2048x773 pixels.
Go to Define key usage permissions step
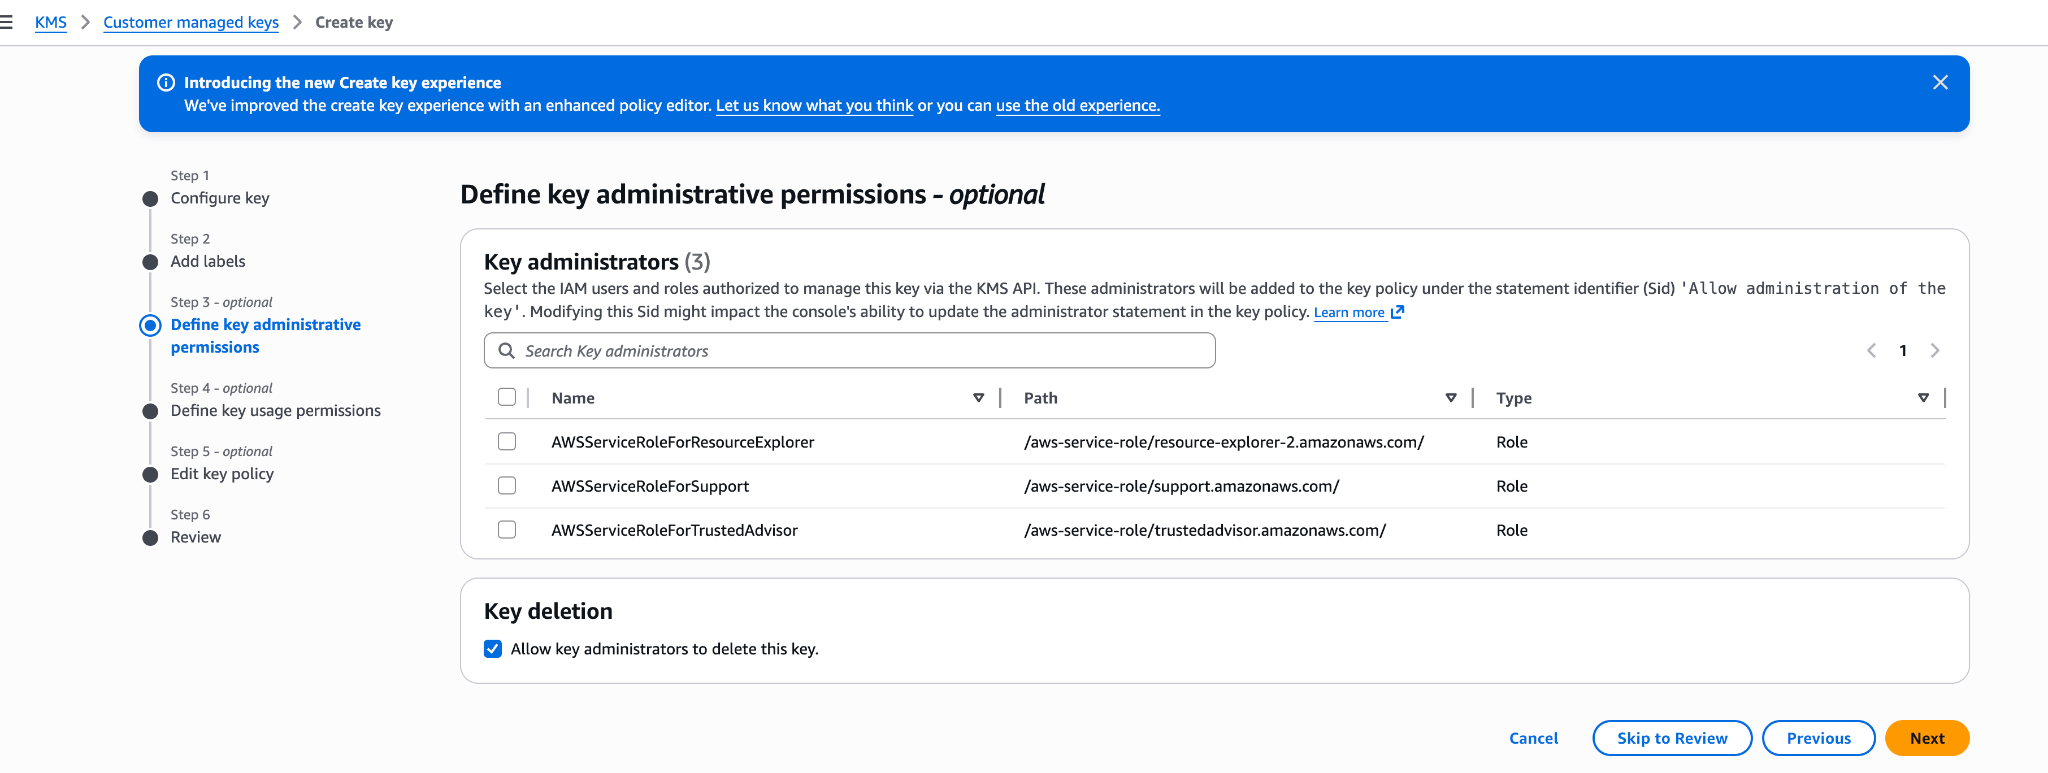click(276, 411)
